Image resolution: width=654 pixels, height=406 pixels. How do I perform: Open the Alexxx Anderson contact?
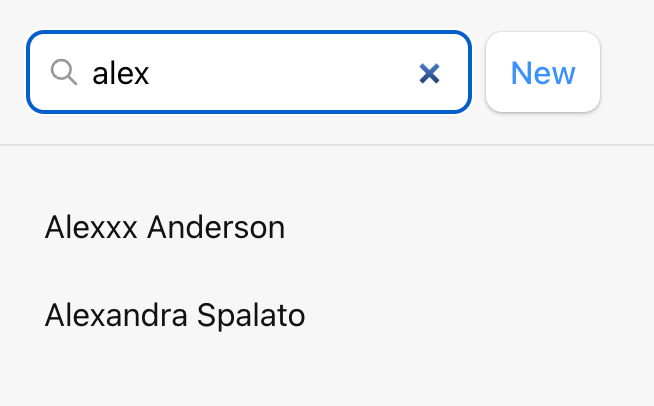(165, 227)
